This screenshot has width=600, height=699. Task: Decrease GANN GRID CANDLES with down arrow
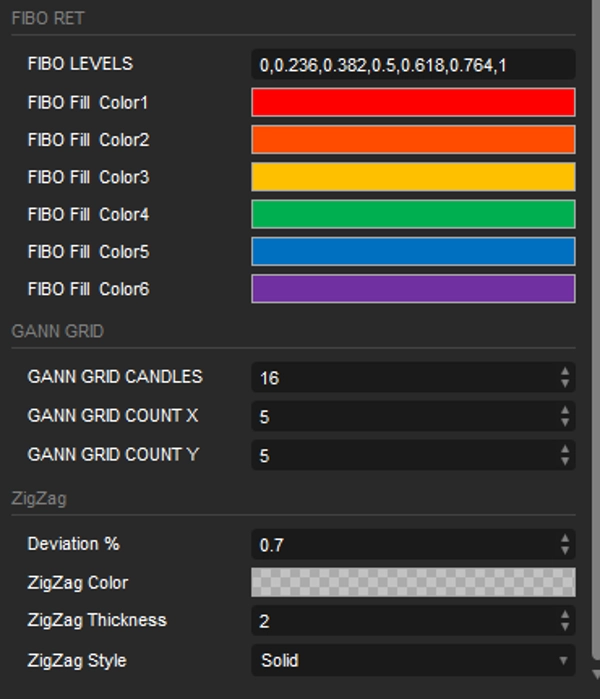click(565, 383)
